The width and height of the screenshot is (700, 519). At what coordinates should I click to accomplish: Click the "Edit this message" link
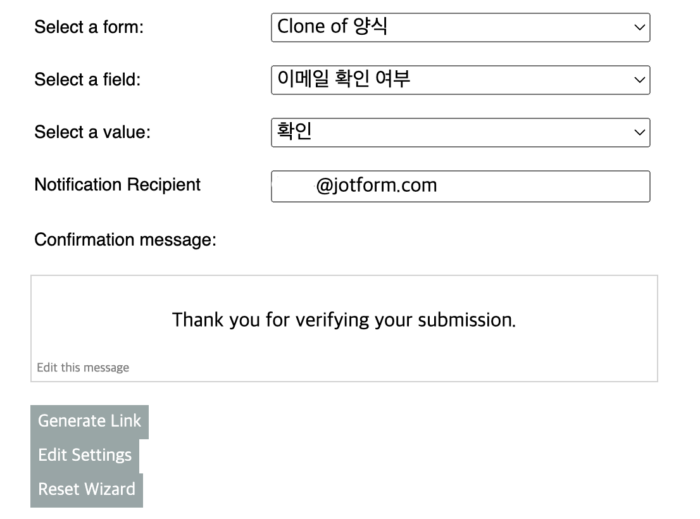coord(83,367)
